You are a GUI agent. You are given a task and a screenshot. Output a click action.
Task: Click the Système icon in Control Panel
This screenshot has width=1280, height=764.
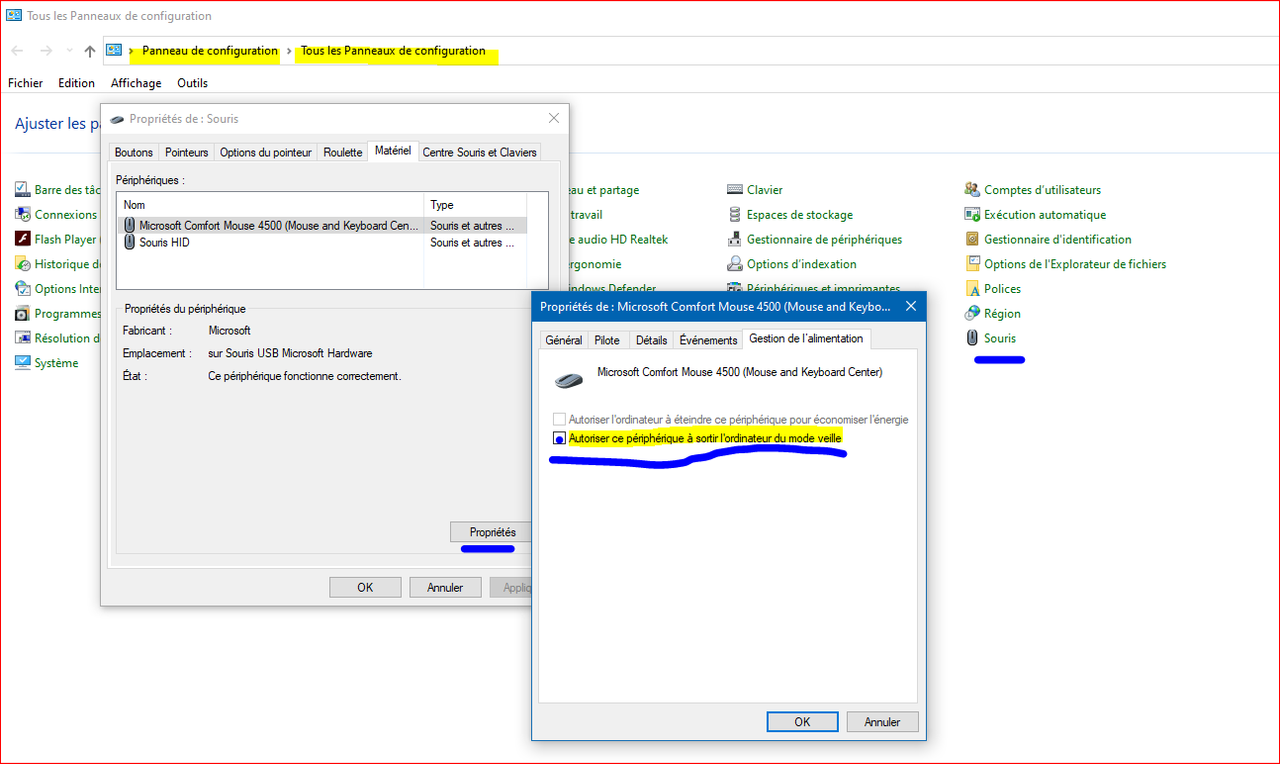point(24,363)
